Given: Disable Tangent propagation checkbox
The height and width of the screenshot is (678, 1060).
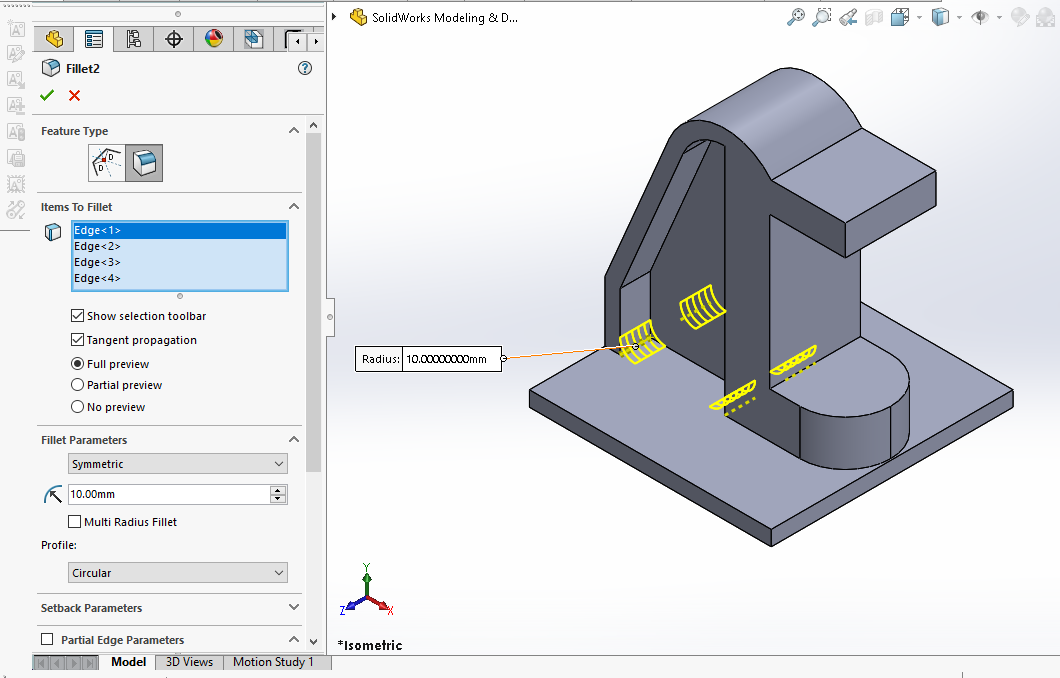Looking at the screenshot, I should 78,340.
